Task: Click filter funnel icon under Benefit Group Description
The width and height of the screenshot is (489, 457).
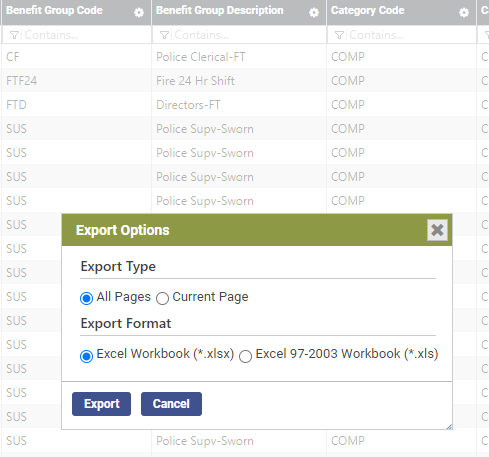Action: coord(164,35)
